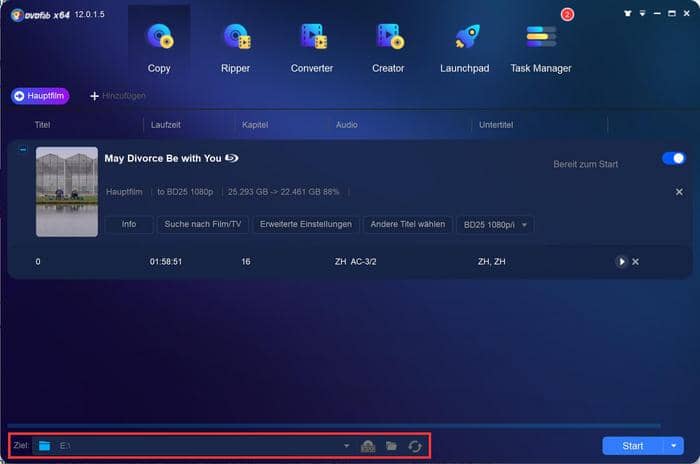Collapse the May Divorce Be with You entry
The width and height of the screenshot is (700, 464).
coord(23,150)
